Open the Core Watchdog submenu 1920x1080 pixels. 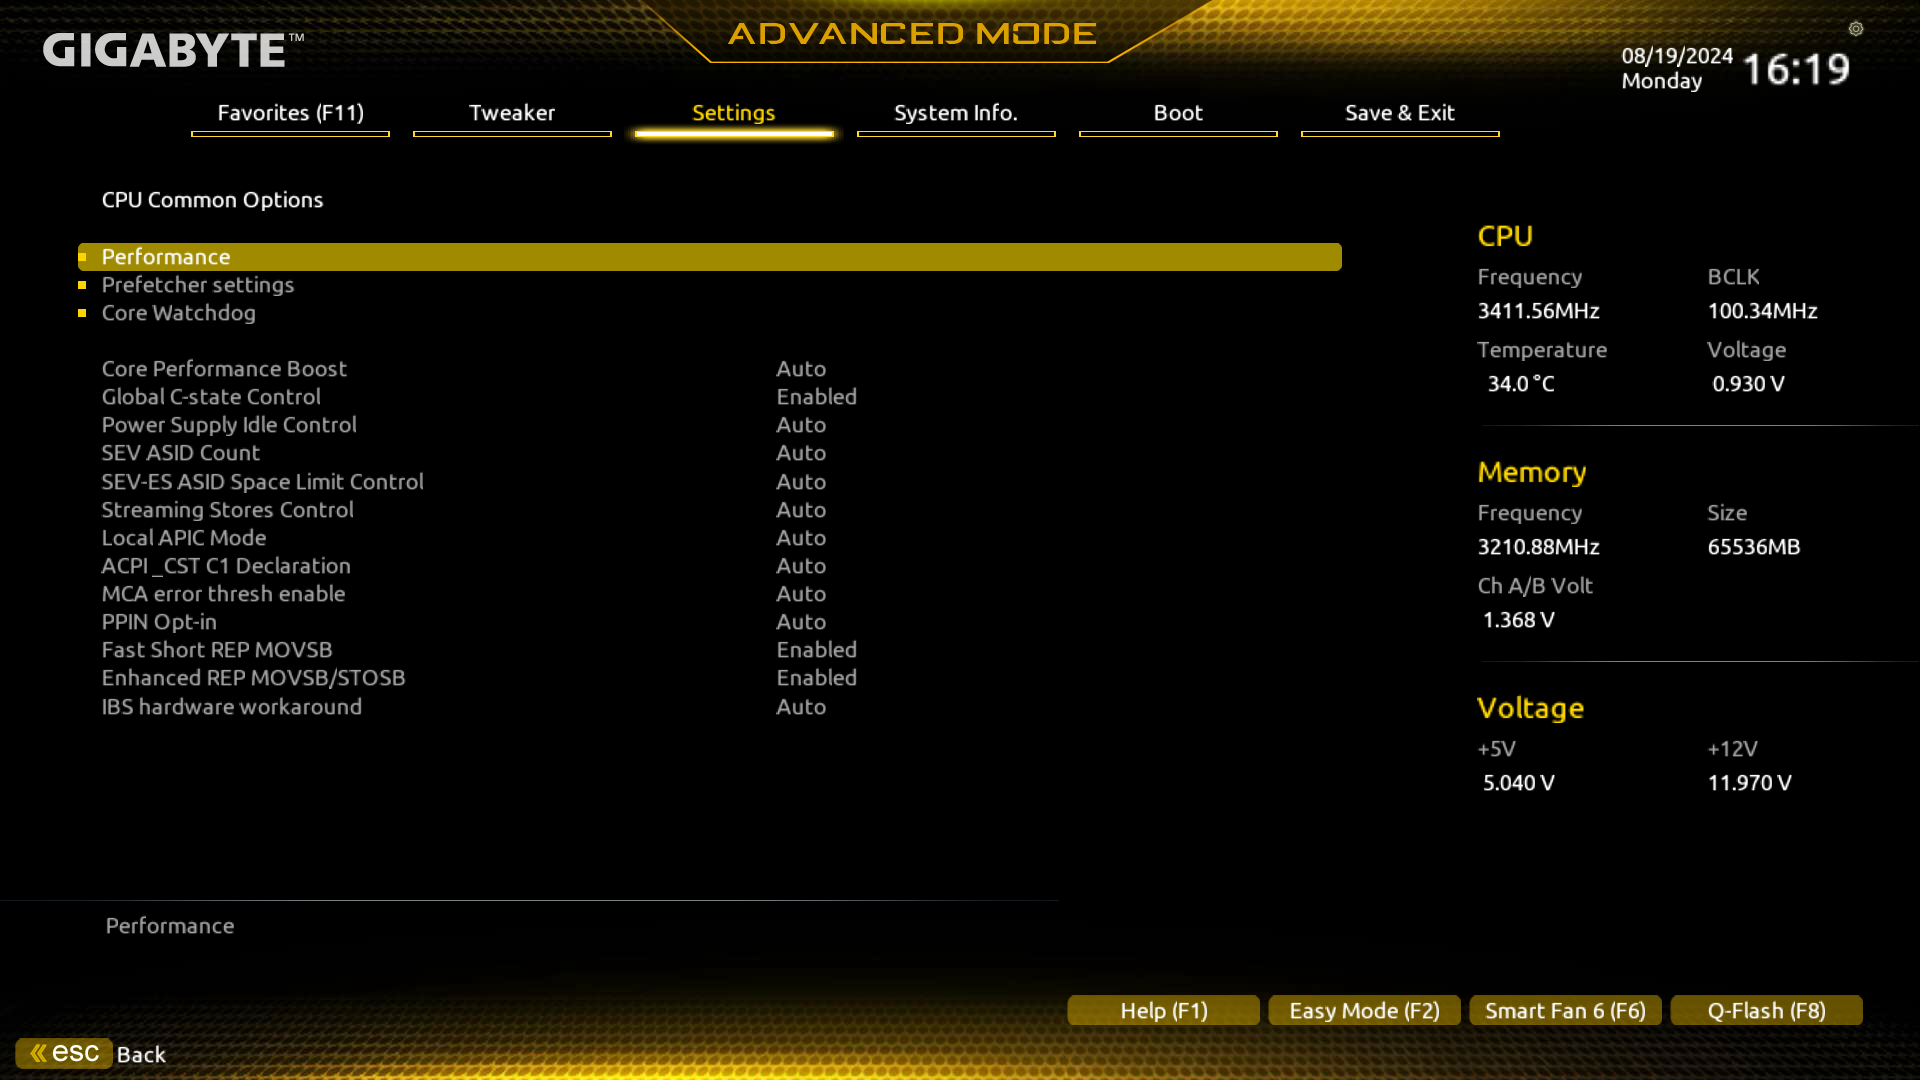pyautogui.click(x=179, y=313)
